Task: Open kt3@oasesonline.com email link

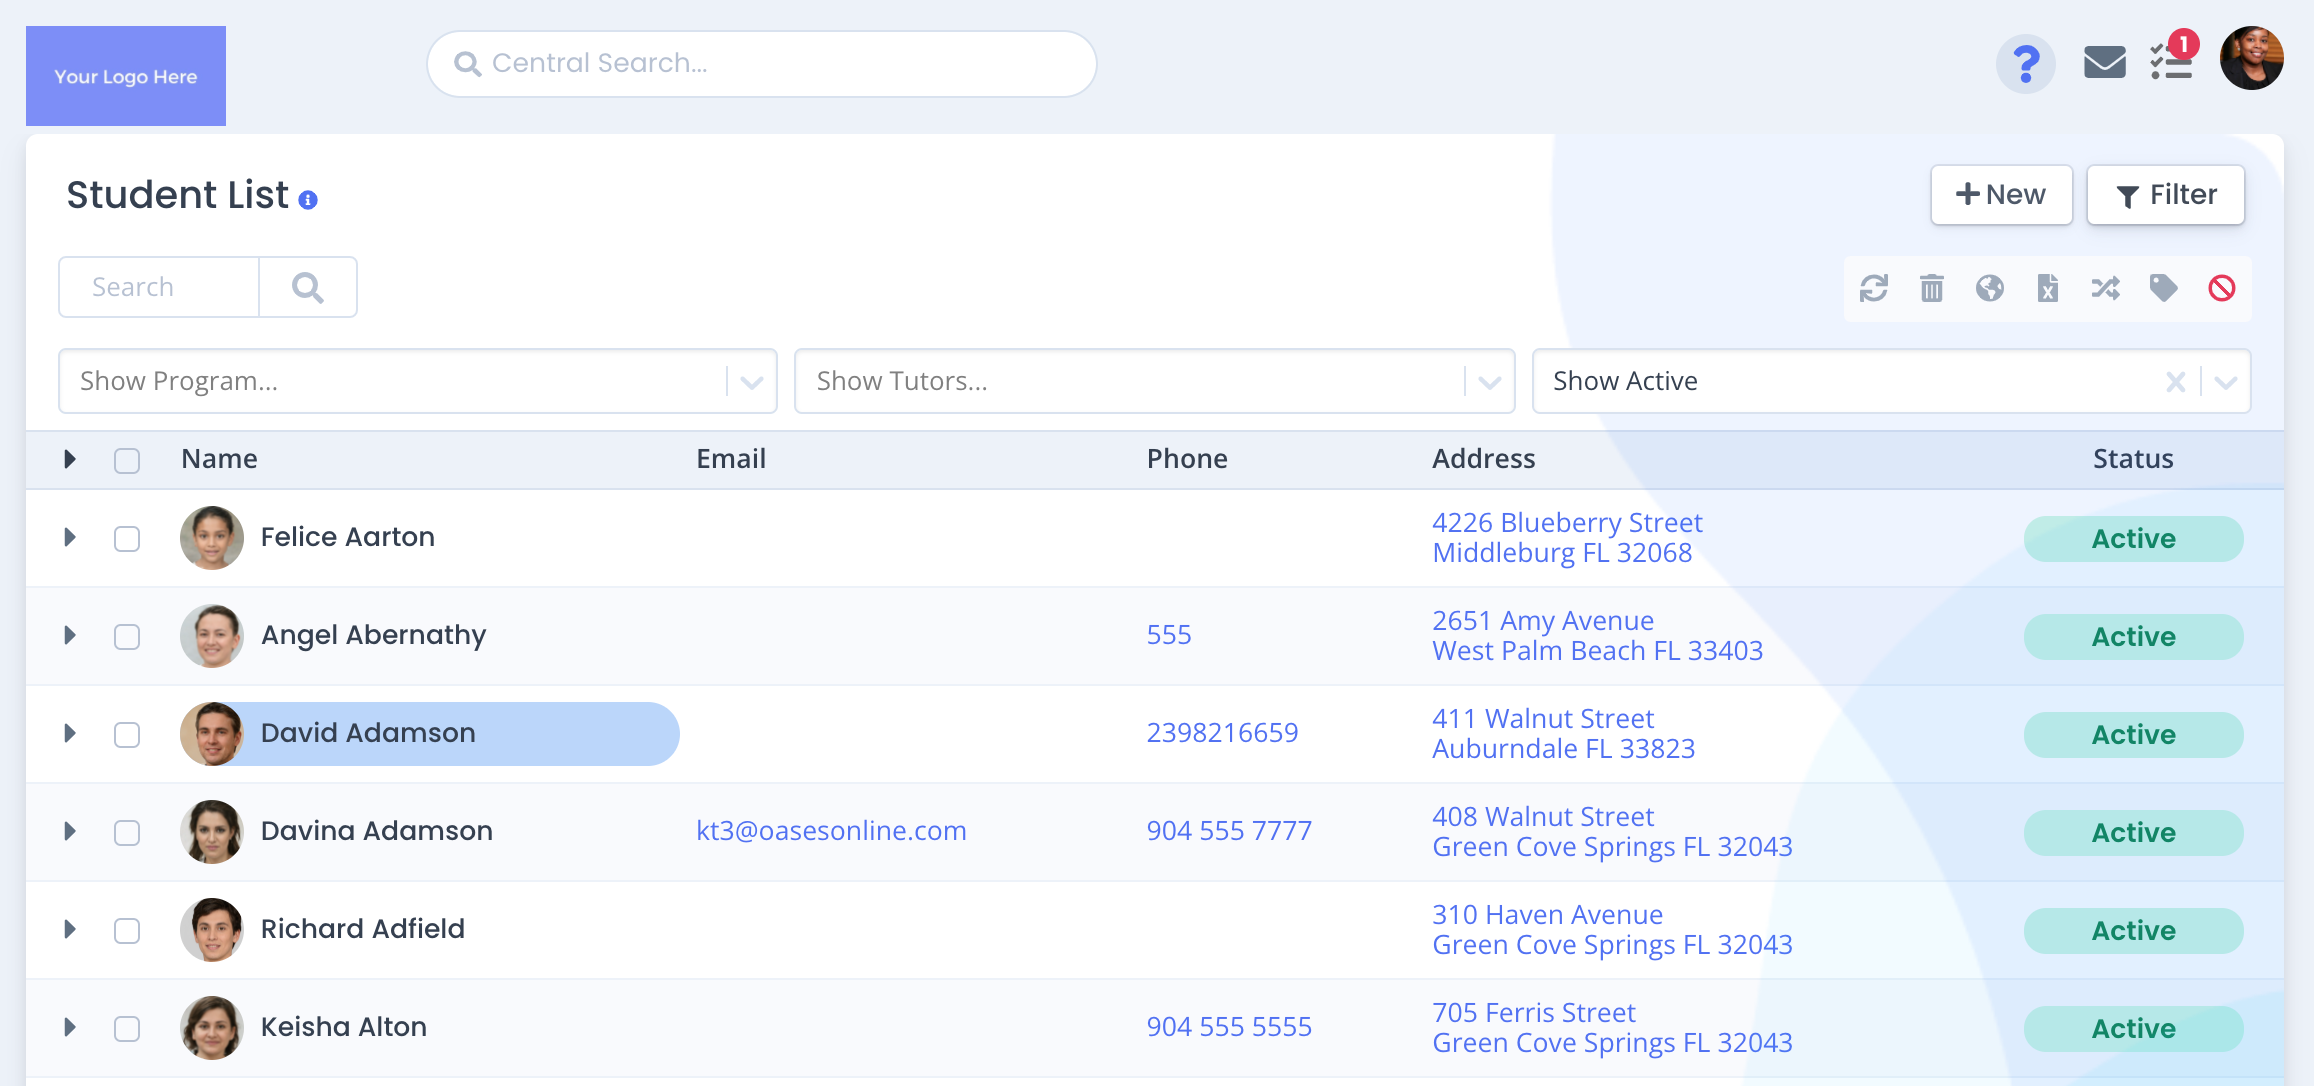Action: [x=830, y=831]
